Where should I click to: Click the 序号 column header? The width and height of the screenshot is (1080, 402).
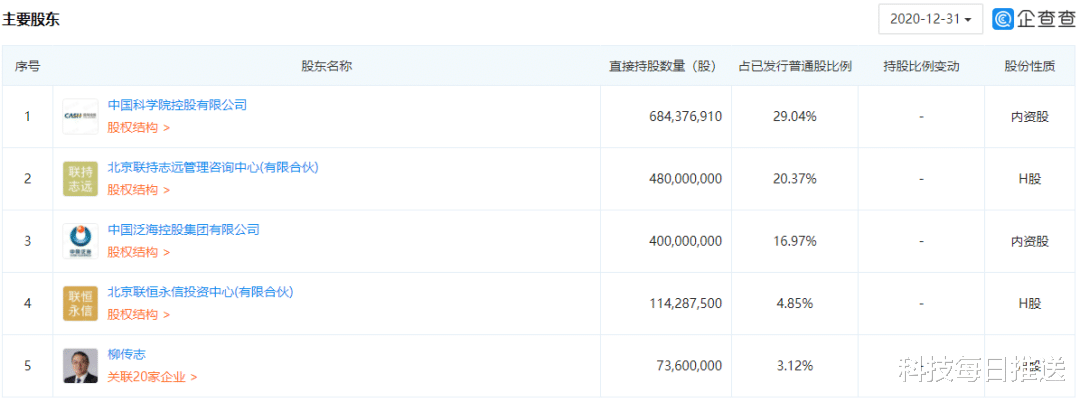tap(28, 67)
